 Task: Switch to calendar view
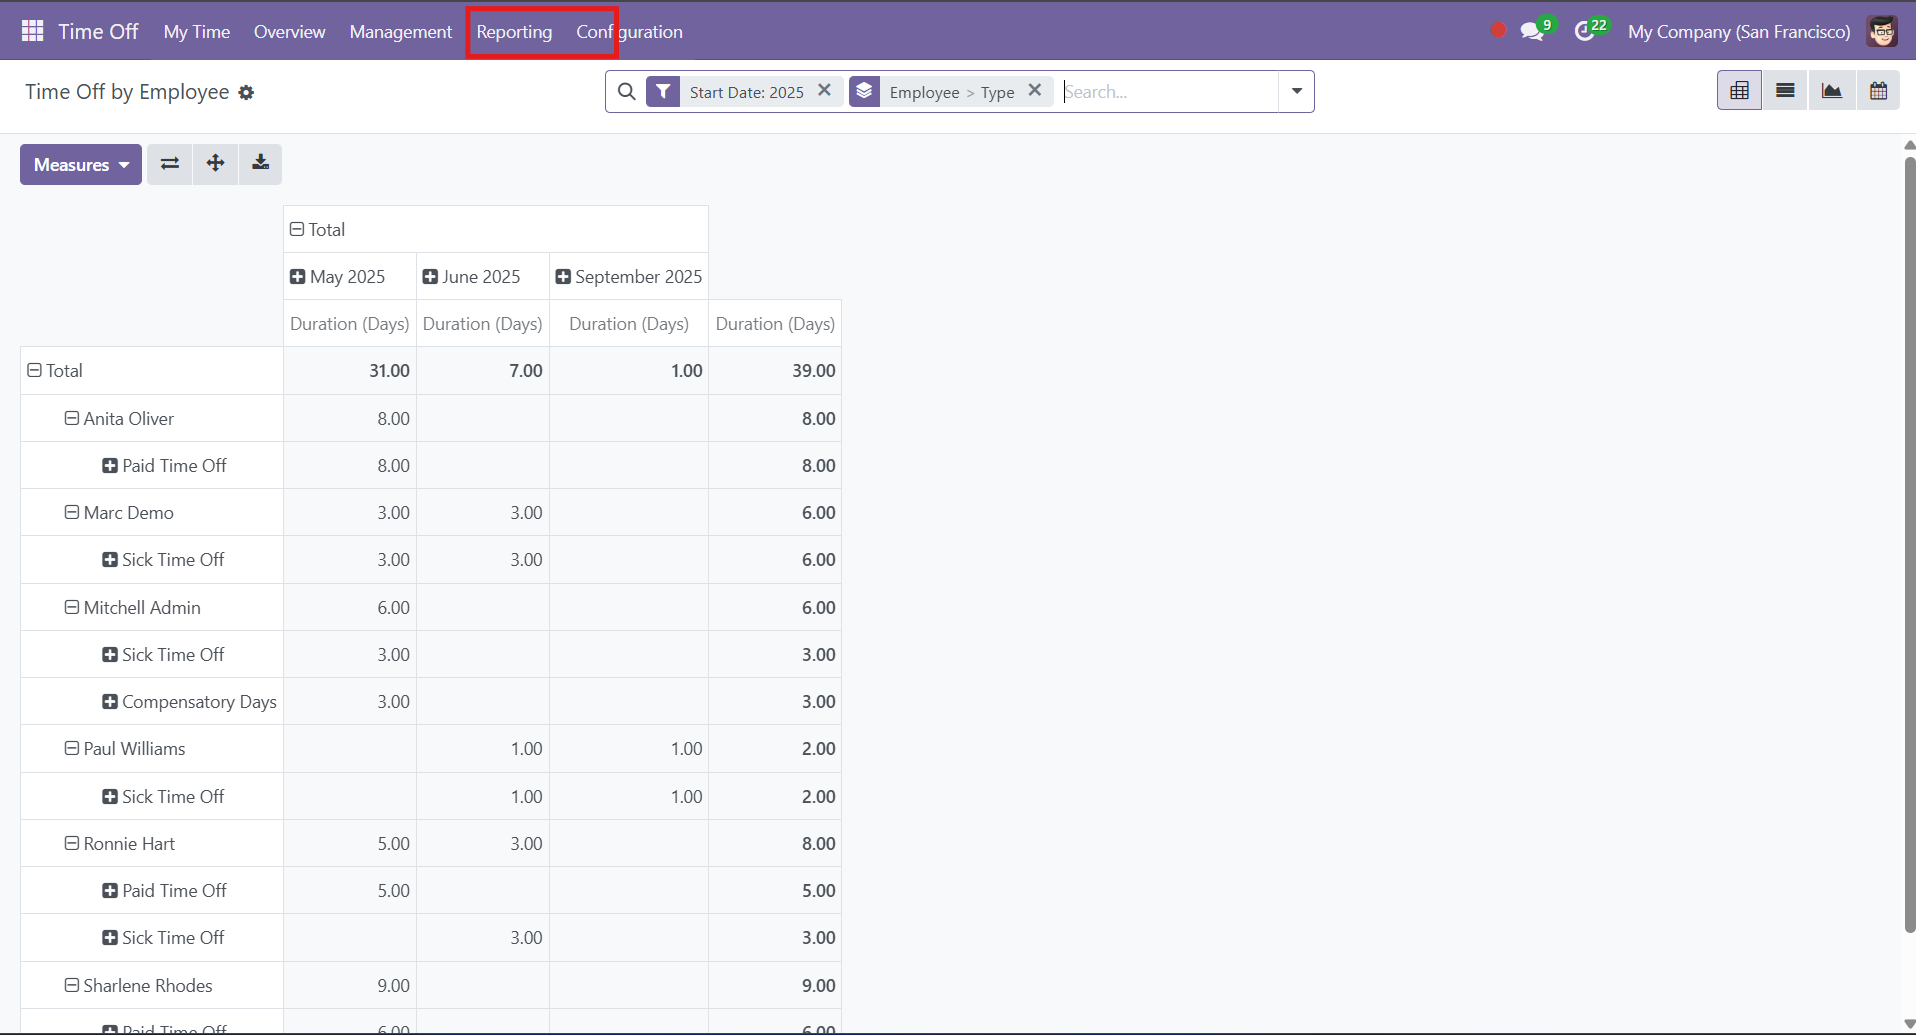[1879, 90]
